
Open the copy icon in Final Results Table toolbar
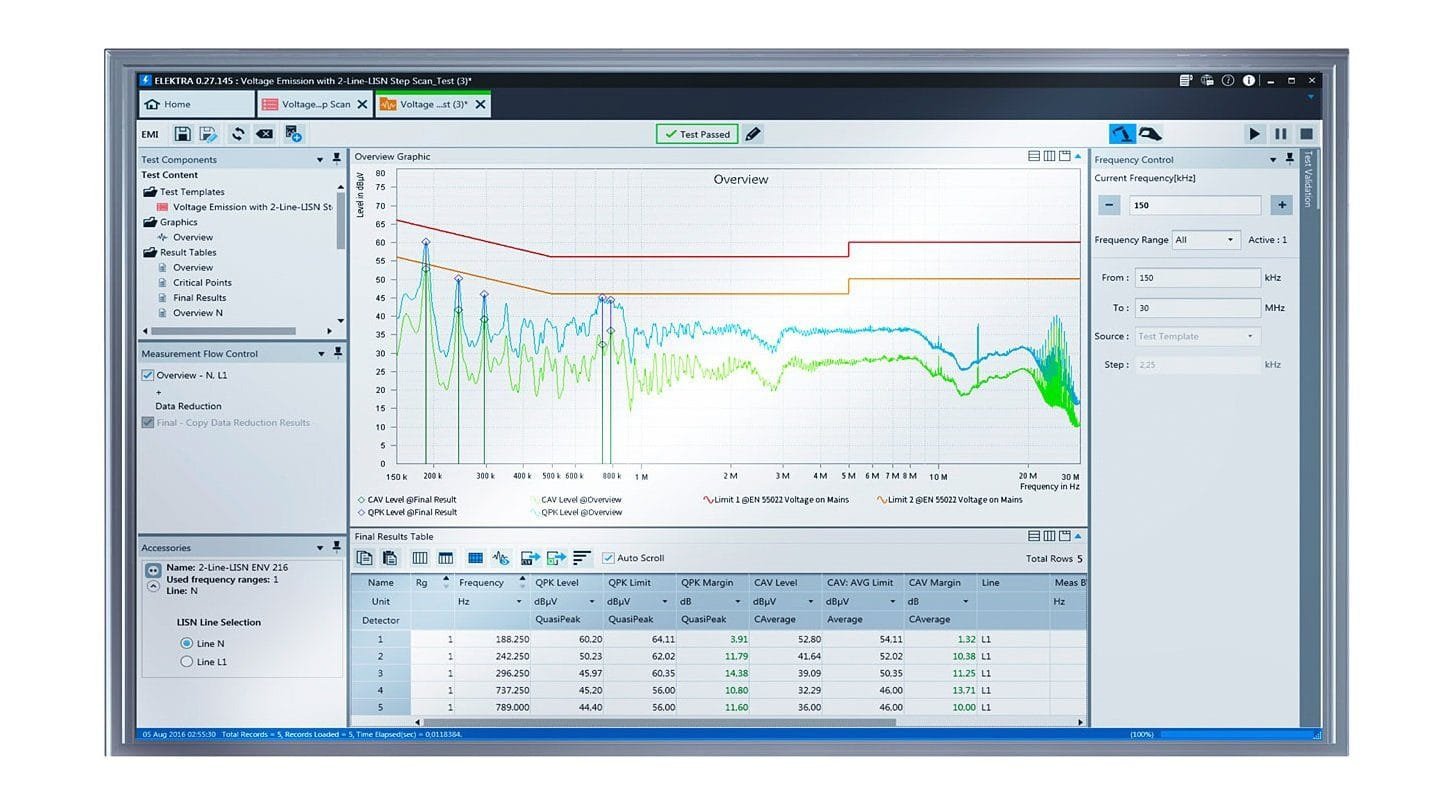365,558
